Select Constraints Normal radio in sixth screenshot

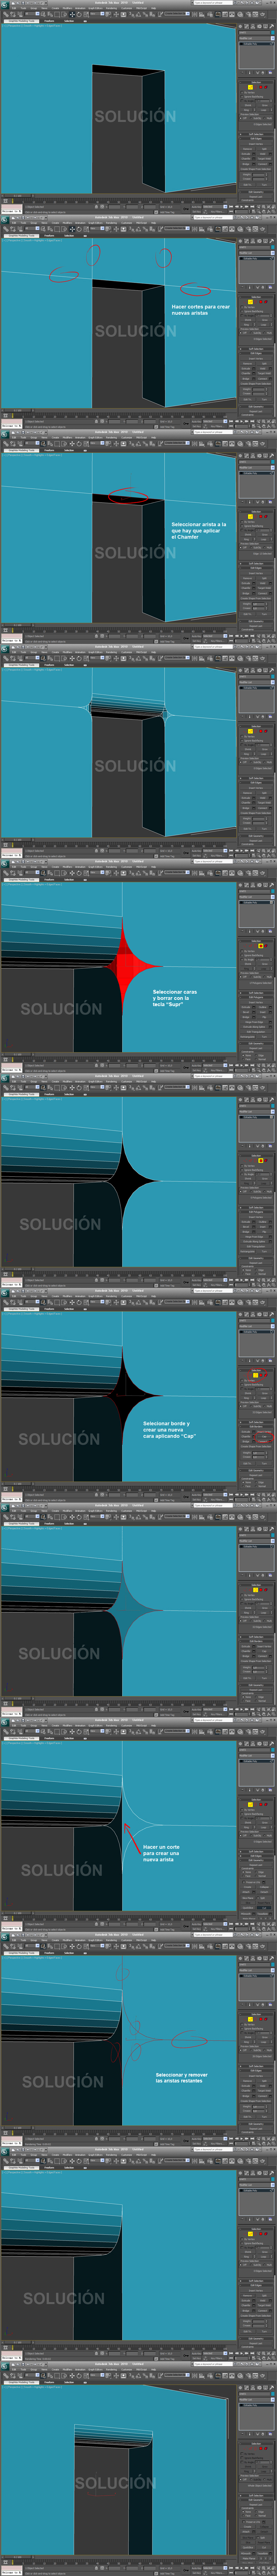(x=256, y=1274)
